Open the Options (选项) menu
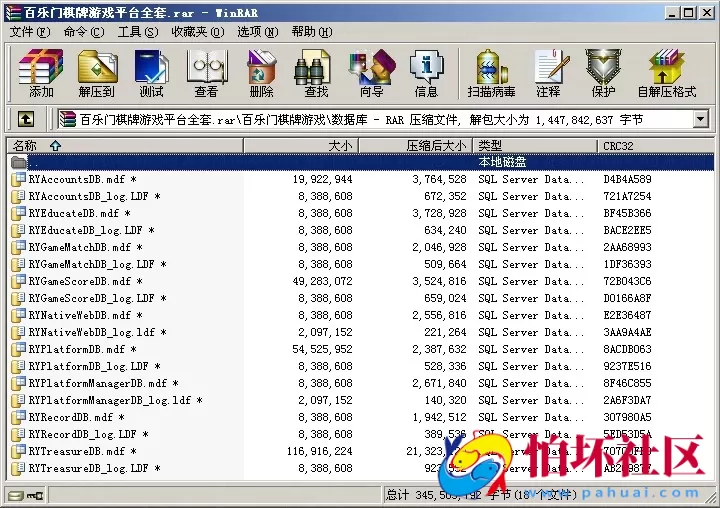720x508 pixels. (258, 32)
